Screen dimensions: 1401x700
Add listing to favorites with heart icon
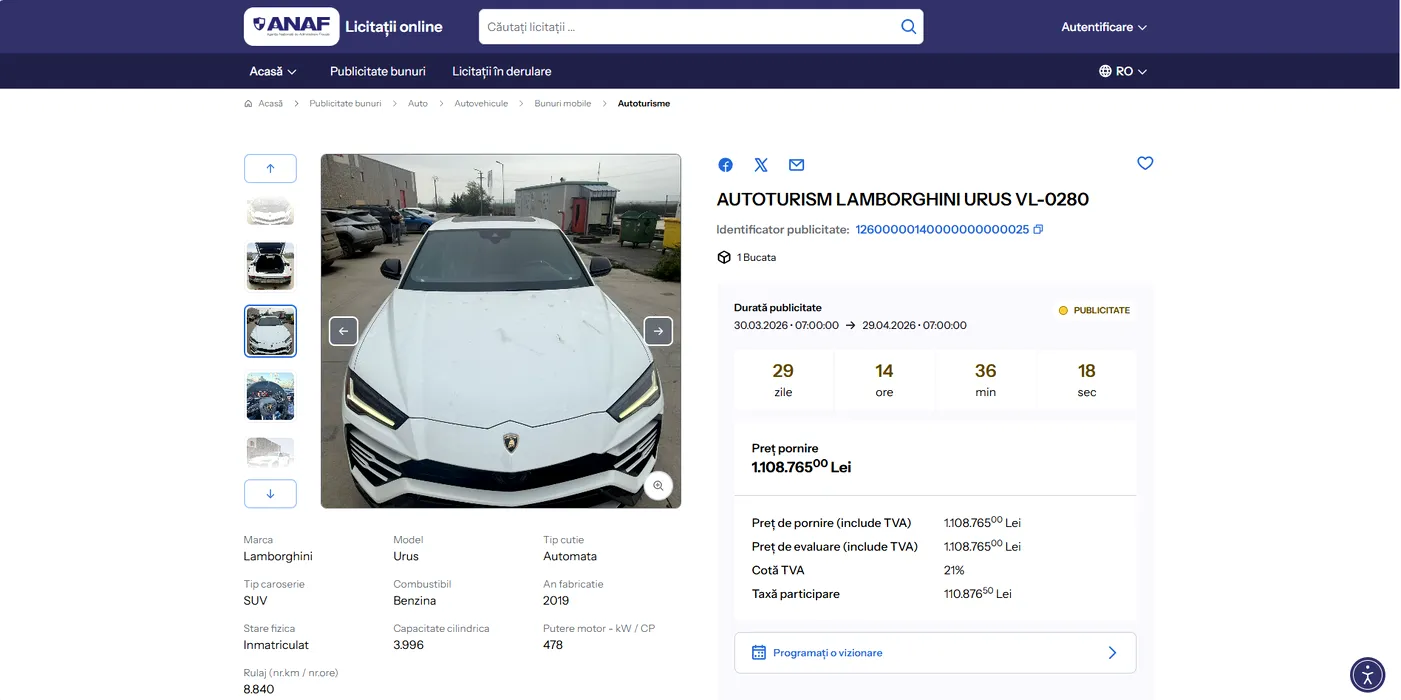(x=1145, y=163)
